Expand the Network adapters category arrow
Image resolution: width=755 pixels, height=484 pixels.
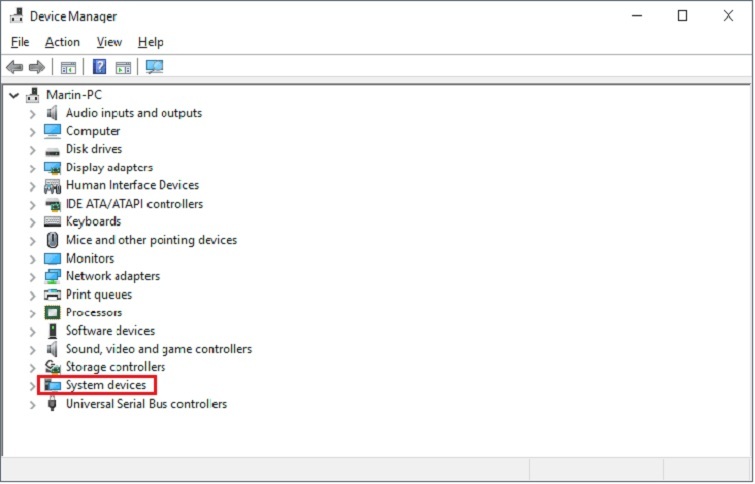32,277
